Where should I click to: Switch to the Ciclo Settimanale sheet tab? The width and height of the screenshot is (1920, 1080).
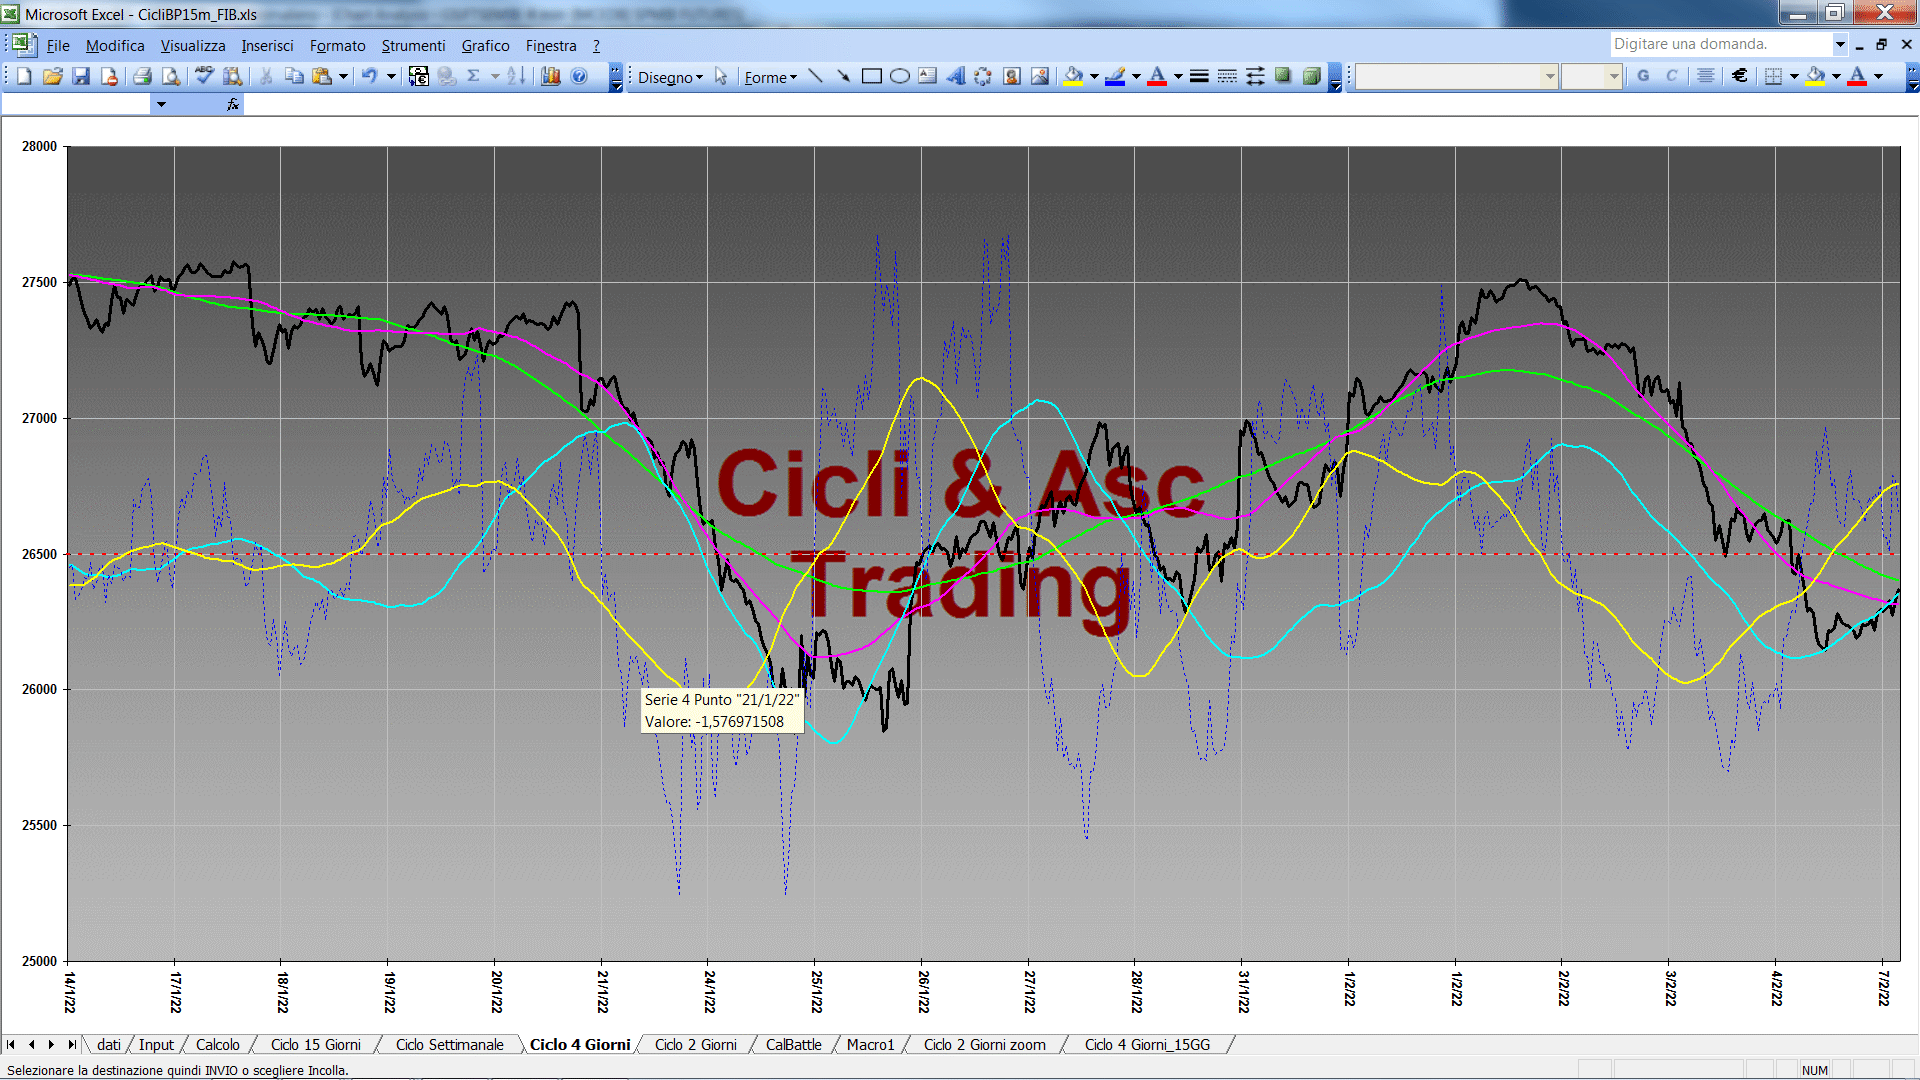tap(449, 1044)
